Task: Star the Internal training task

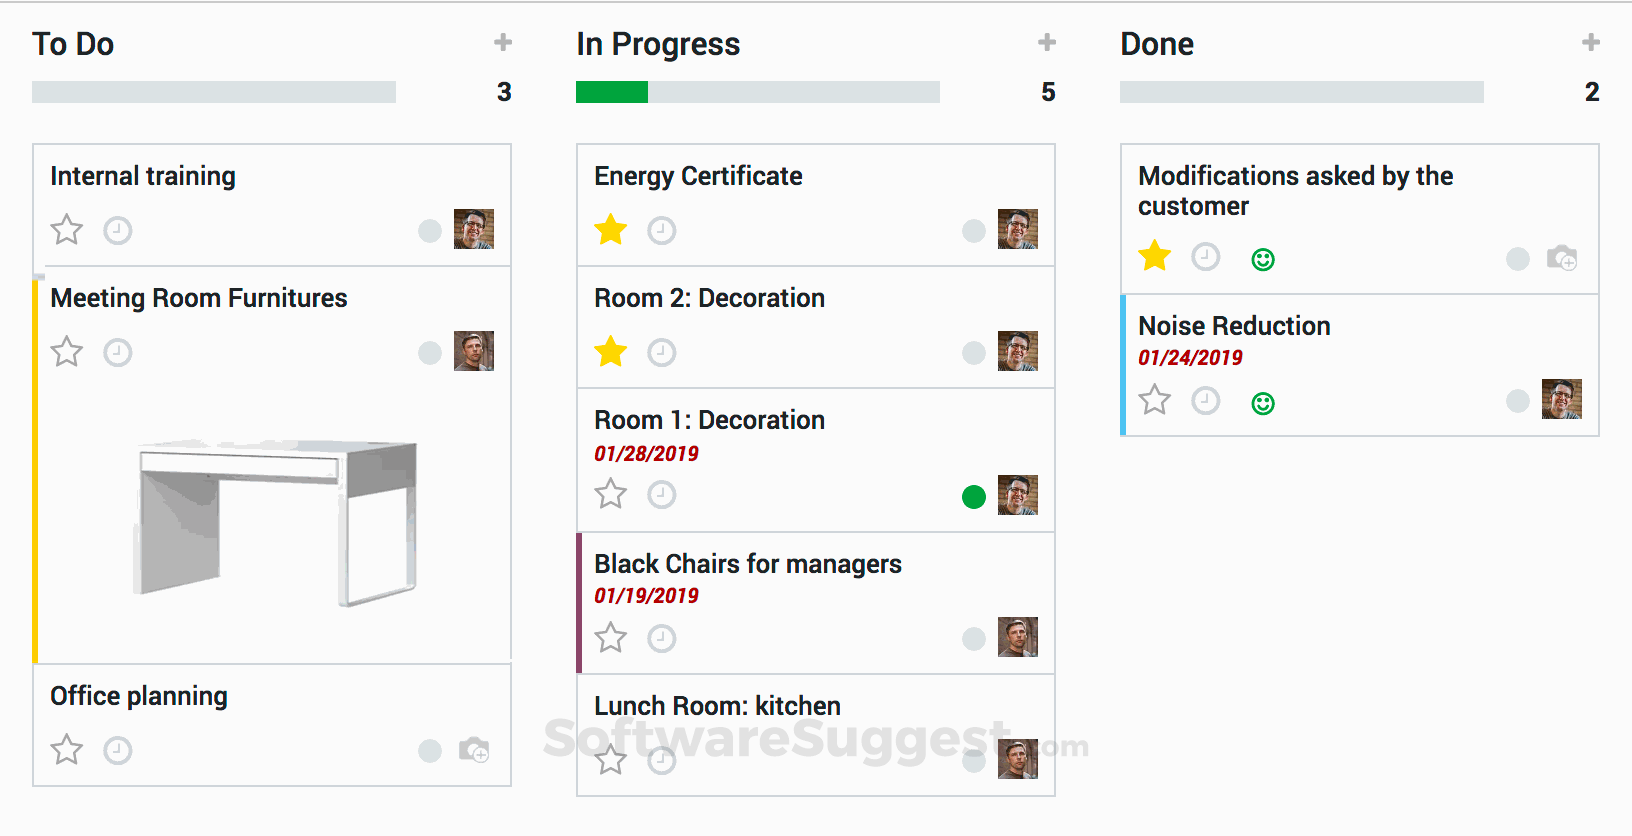Action: (67, 230)
